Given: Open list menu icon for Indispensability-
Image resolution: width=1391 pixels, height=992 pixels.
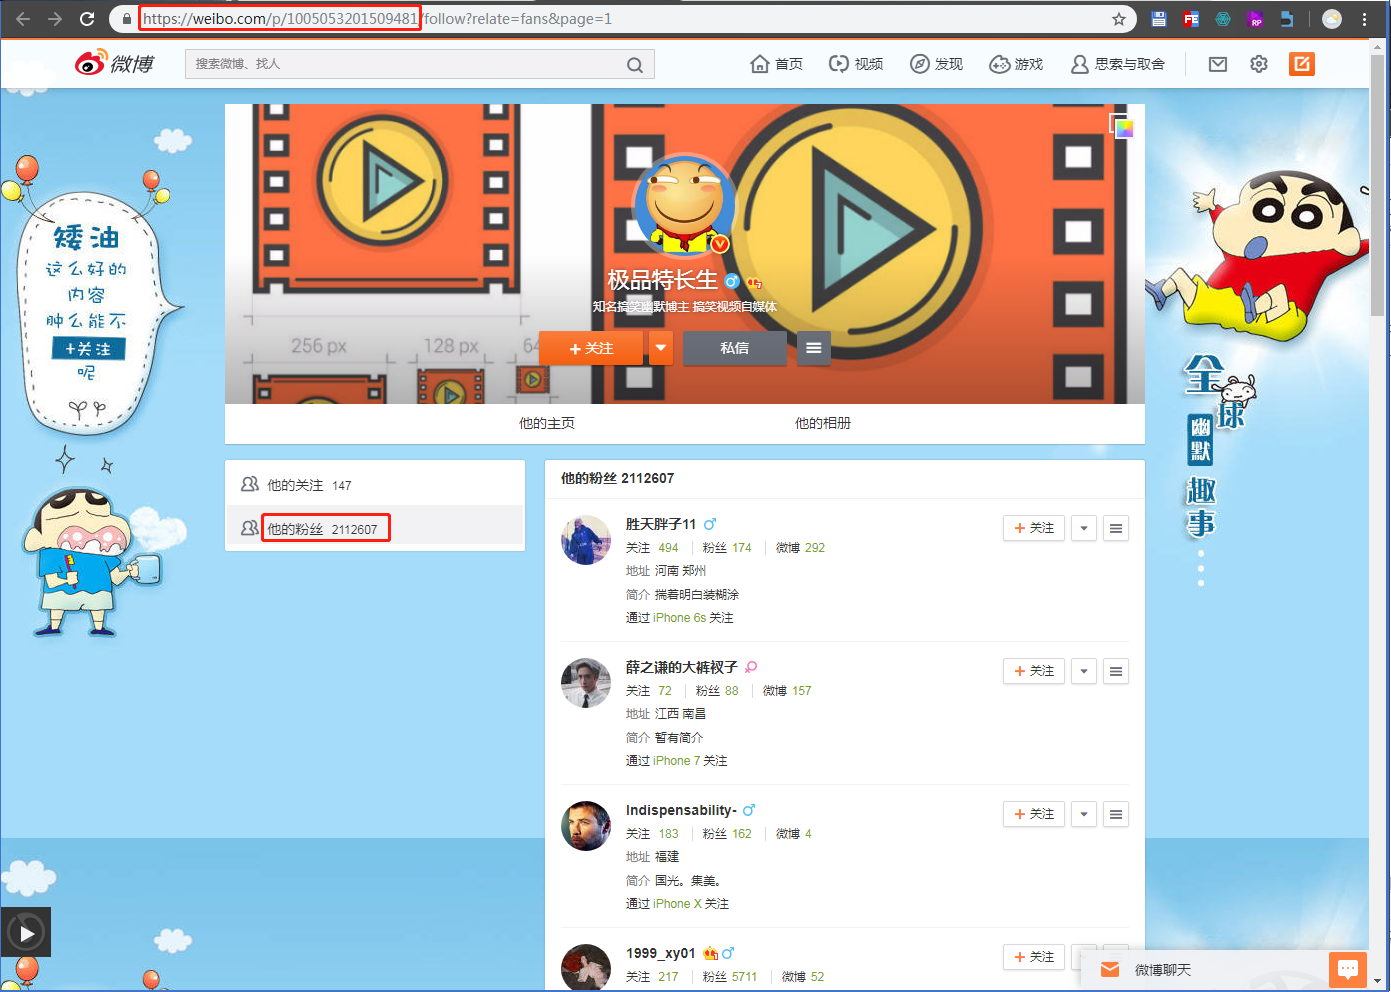Looking at the screenshot, I should pos(1116,814).
